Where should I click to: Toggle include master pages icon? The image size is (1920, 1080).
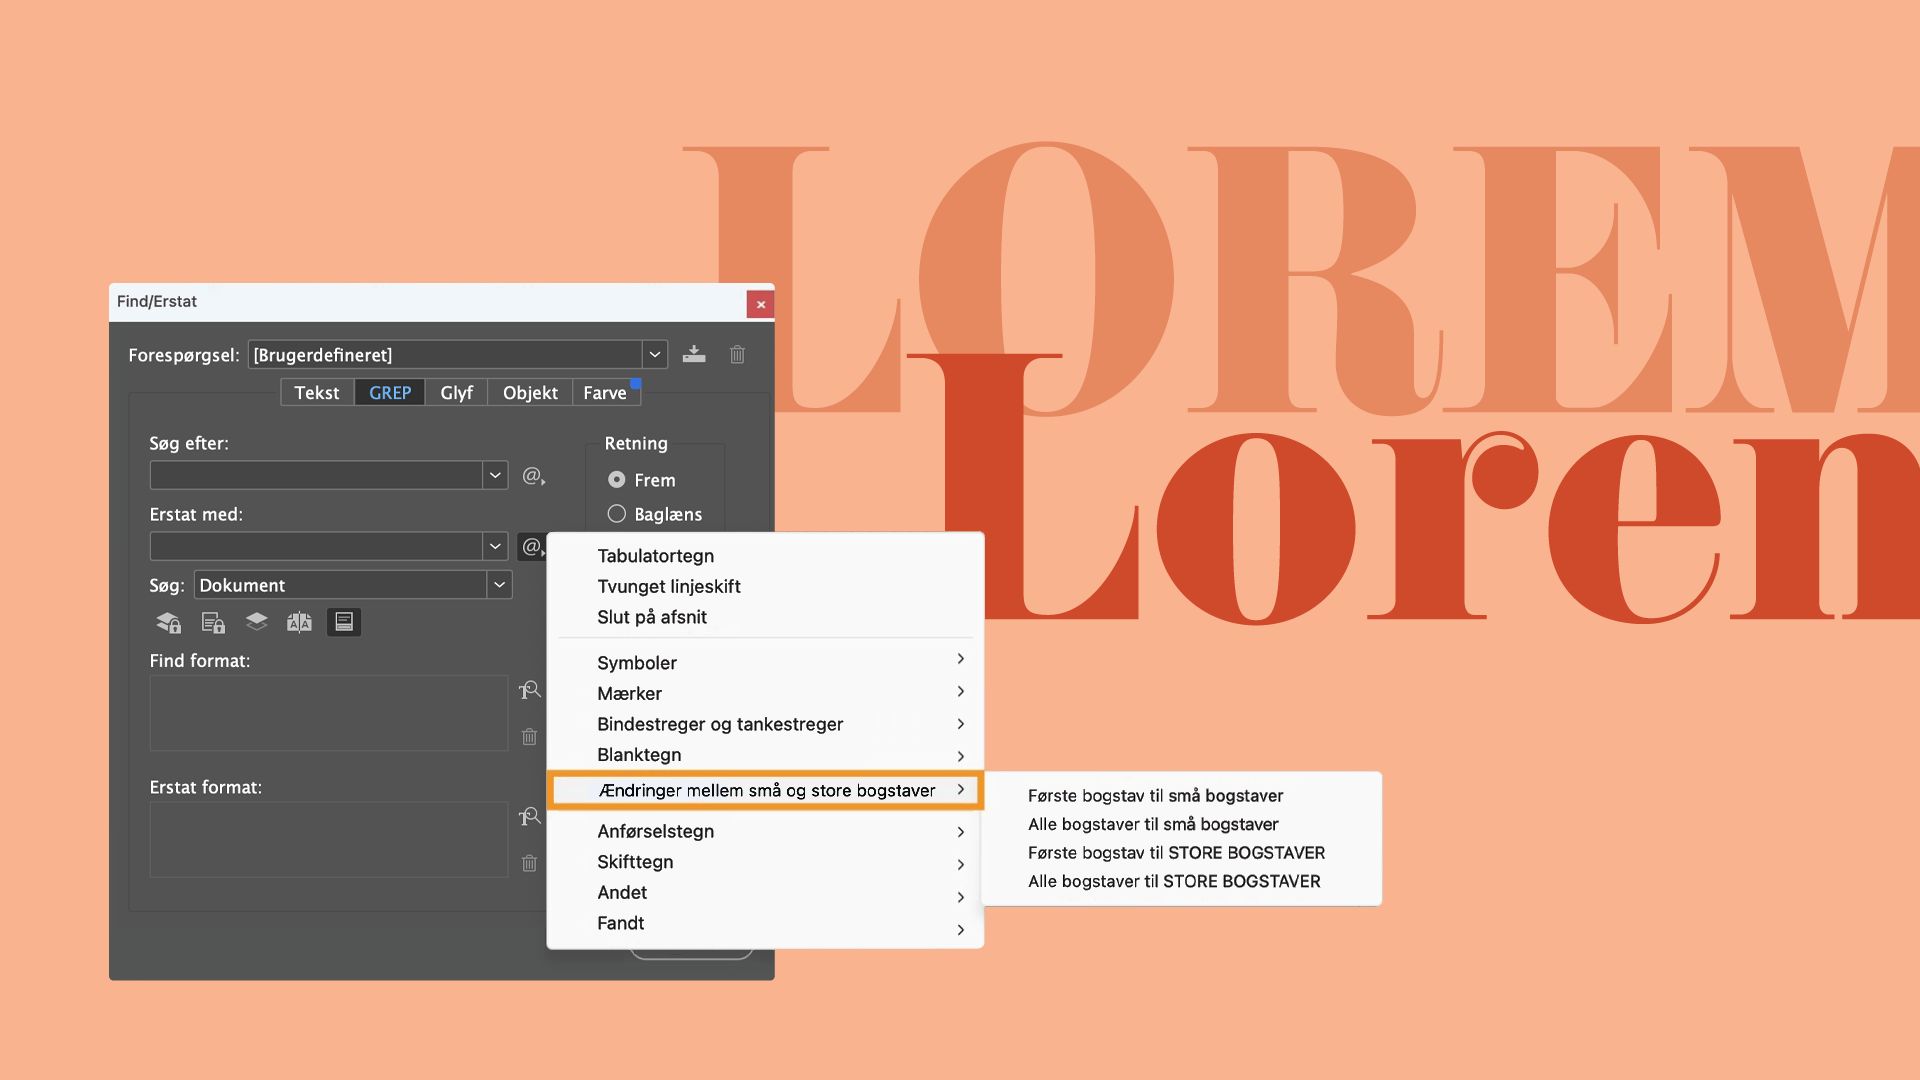tap(299, 622)
